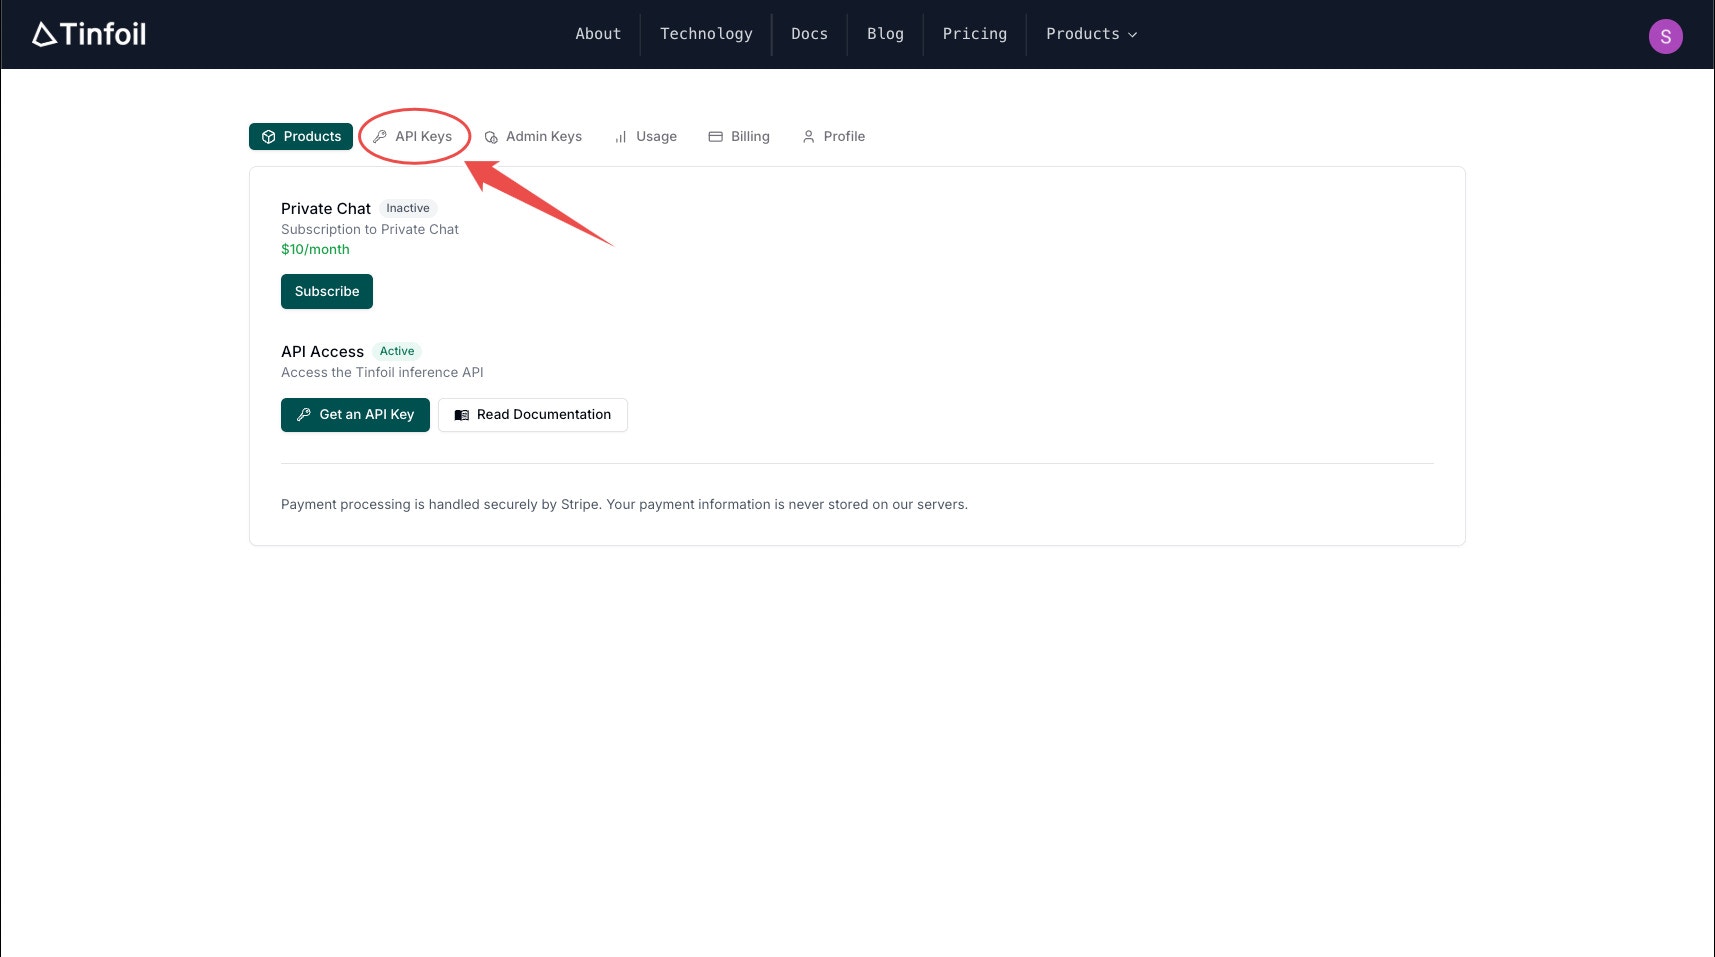The height and width of the screenshot is (957, 1715).
Task: Open the Pricing page
Action: point(975,34)
